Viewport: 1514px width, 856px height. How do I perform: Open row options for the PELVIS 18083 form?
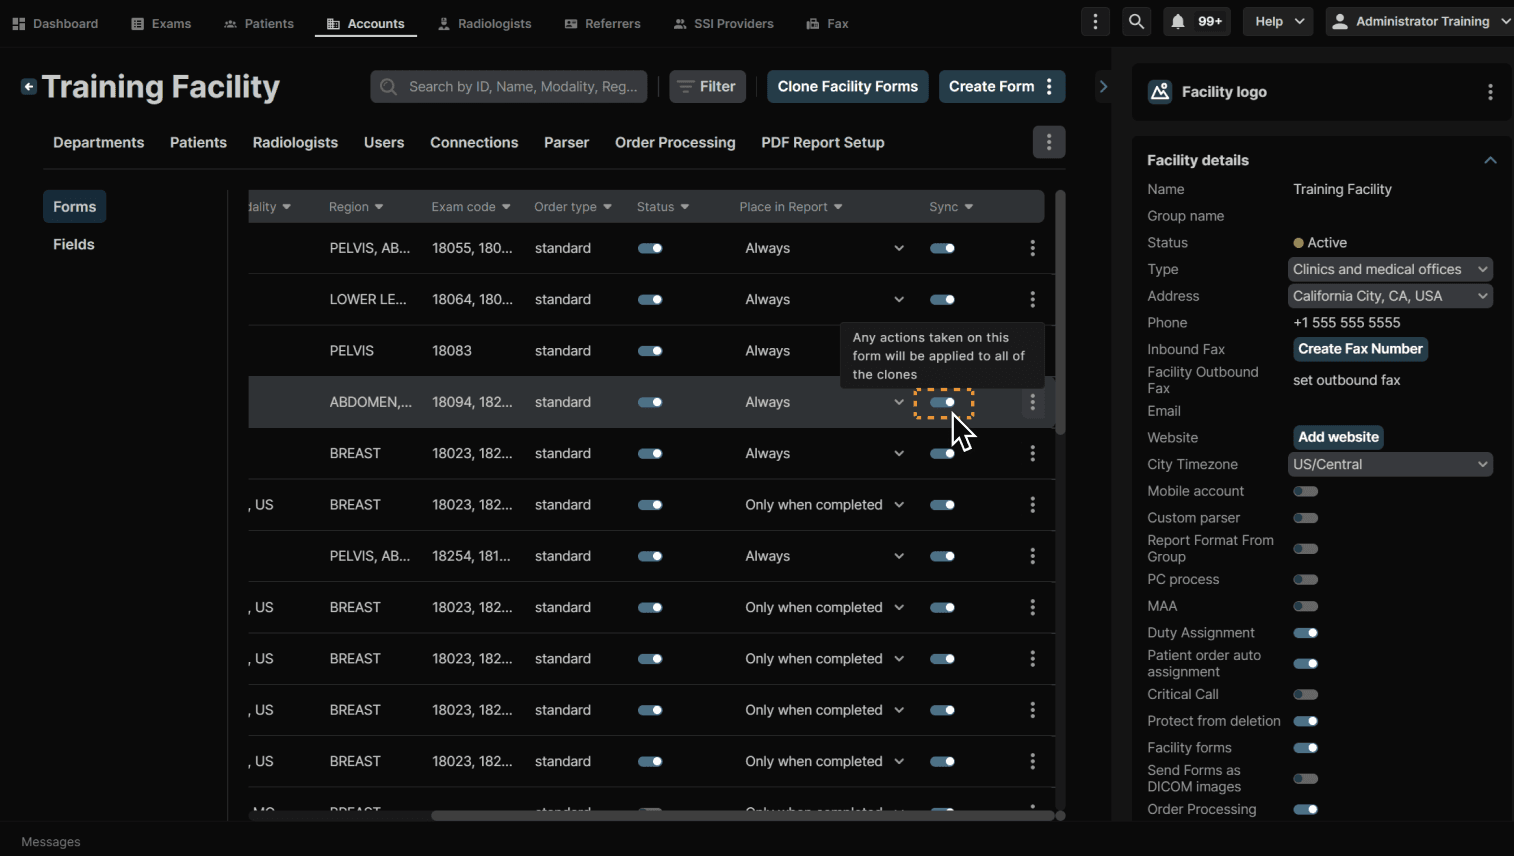[1032, 351]
